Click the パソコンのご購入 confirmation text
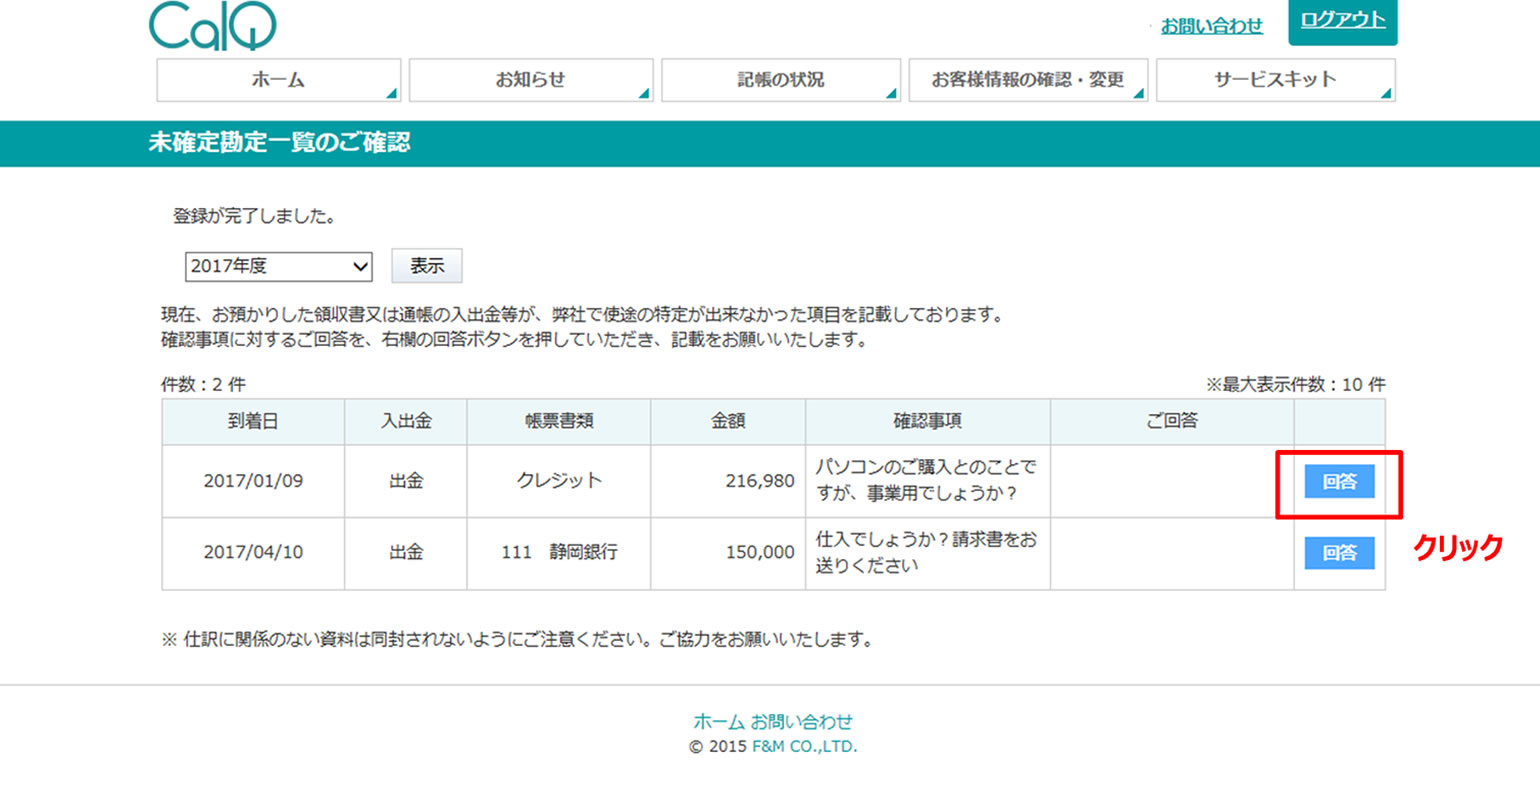 [926, 480]
